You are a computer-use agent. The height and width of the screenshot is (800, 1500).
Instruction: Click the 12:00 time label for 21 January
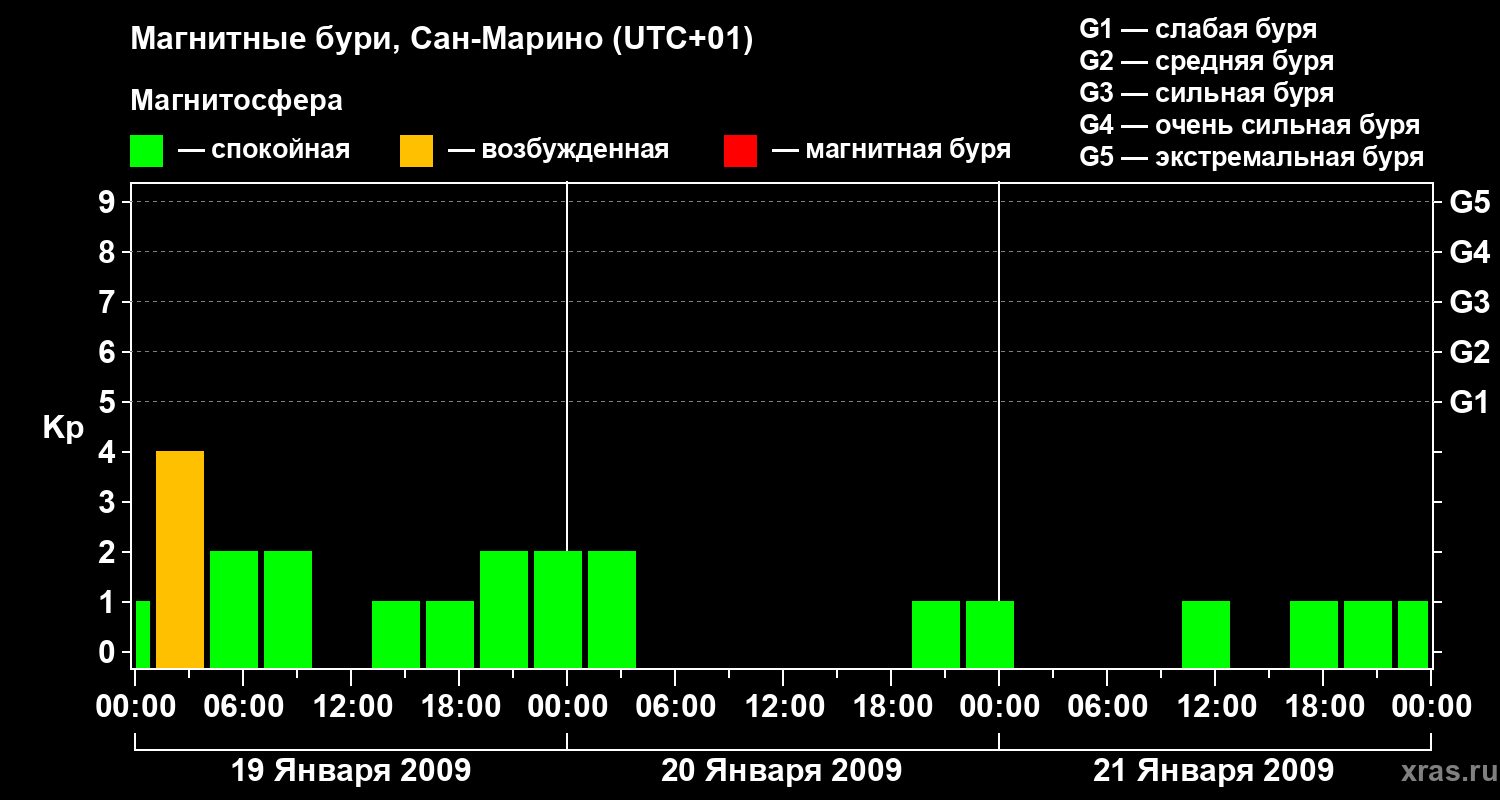1215,707
